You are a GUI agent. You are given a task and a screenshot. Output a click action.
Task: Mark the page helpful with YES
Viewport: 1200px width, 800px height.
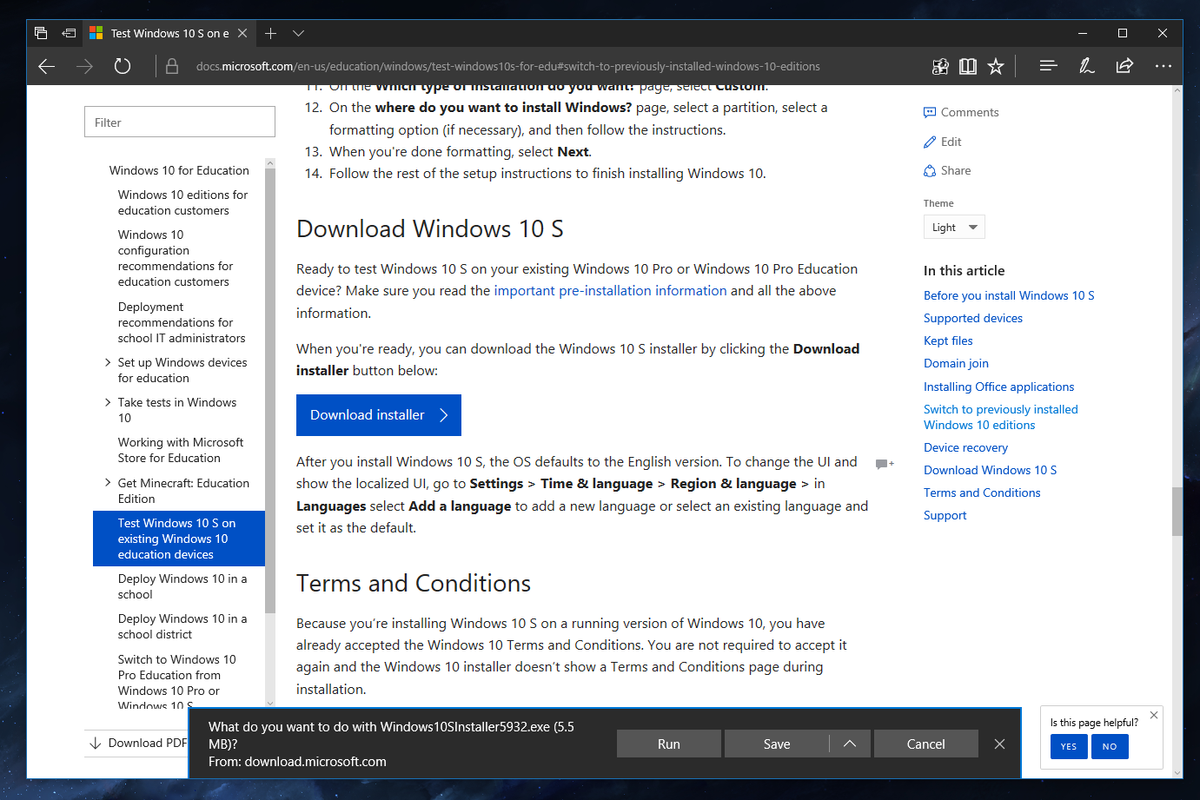1068,746
